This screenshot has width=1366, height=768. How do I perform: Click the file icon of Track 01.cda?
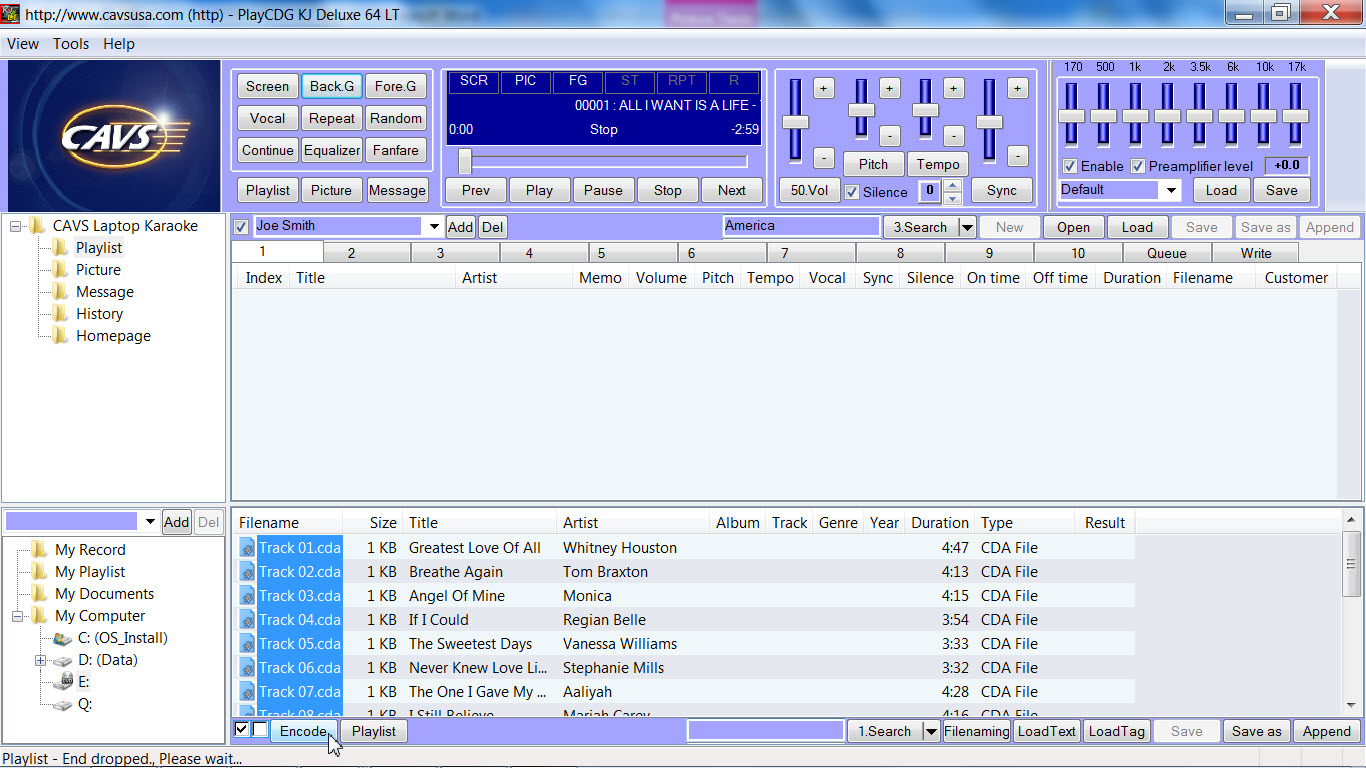pos(247,548)
